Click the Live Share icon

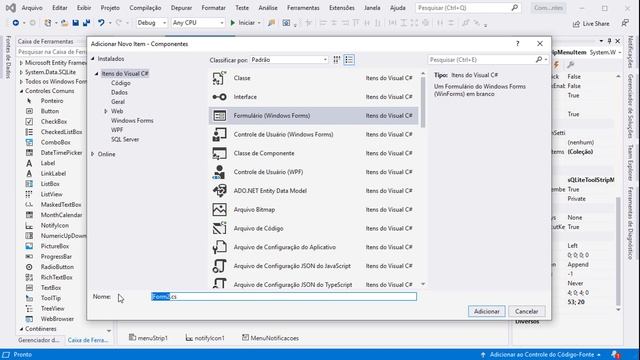click(576, 24)
